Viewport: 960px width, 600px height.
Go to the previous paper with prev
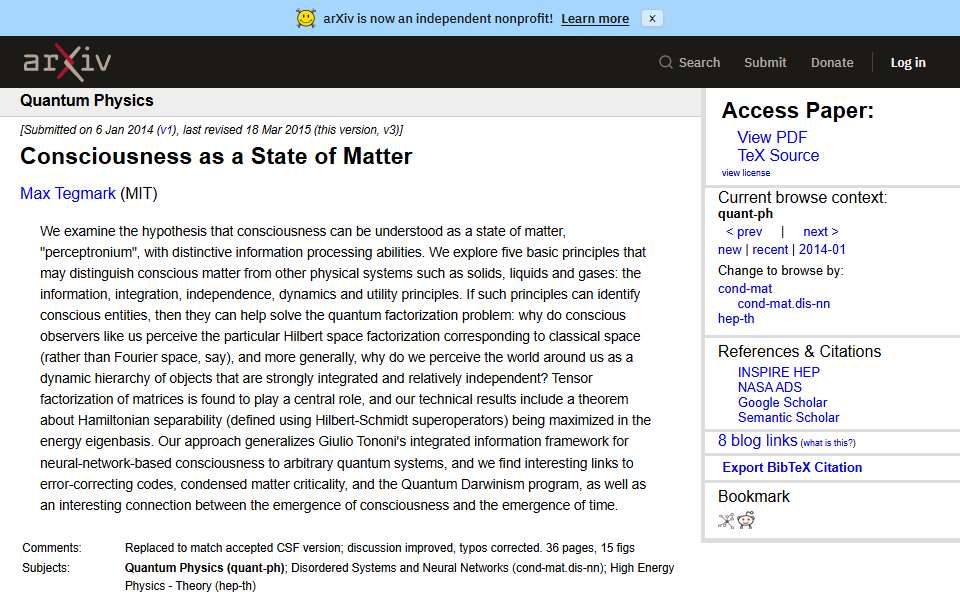(x=744, y=231)
